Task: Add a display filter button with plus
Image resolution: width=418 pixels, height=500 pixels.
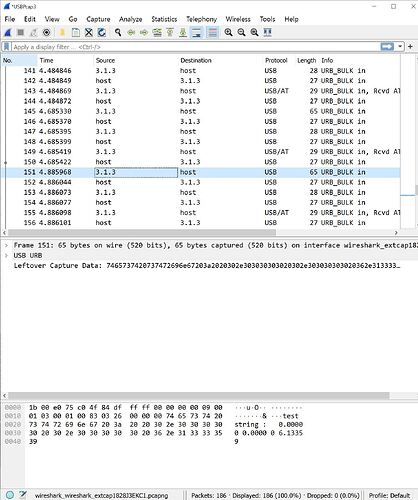Action: coord(410,47)
